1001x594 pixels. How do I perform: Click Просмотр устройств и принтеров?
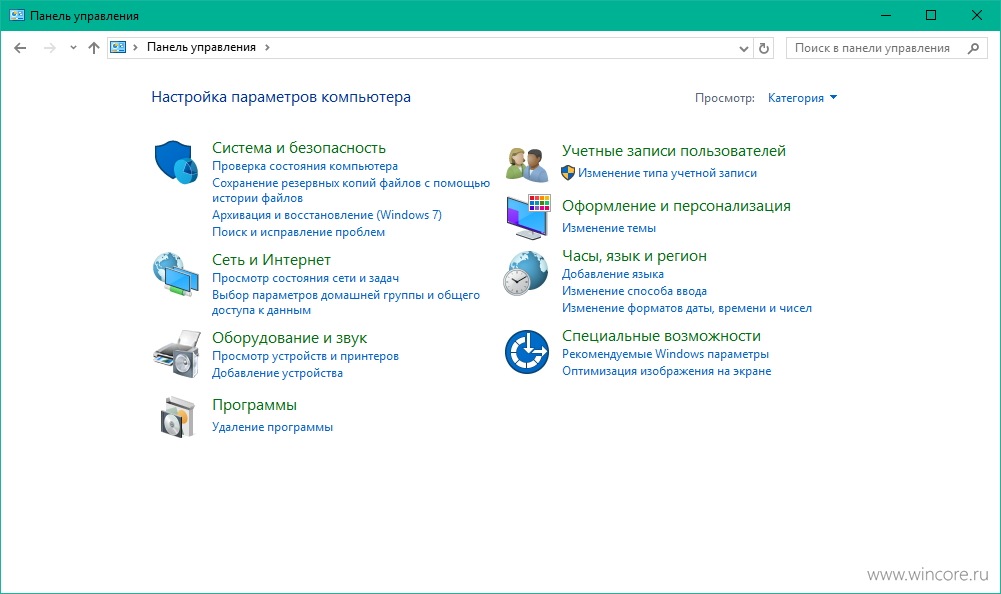coord(305,356)
